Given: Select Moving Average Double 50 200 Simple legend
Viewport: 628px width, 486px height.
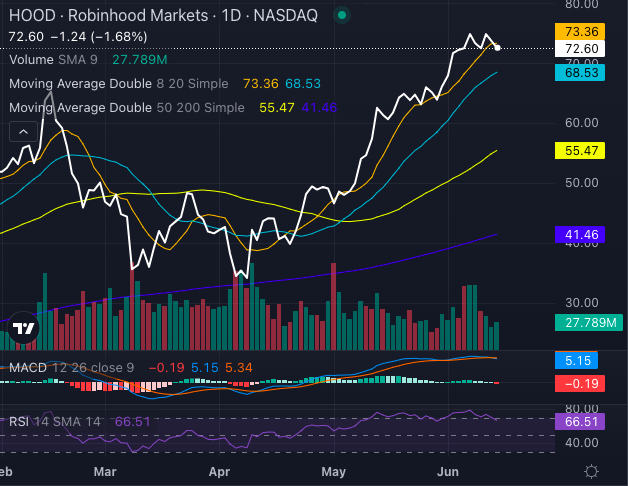Looking at the screenshot, I should (127, 107).
